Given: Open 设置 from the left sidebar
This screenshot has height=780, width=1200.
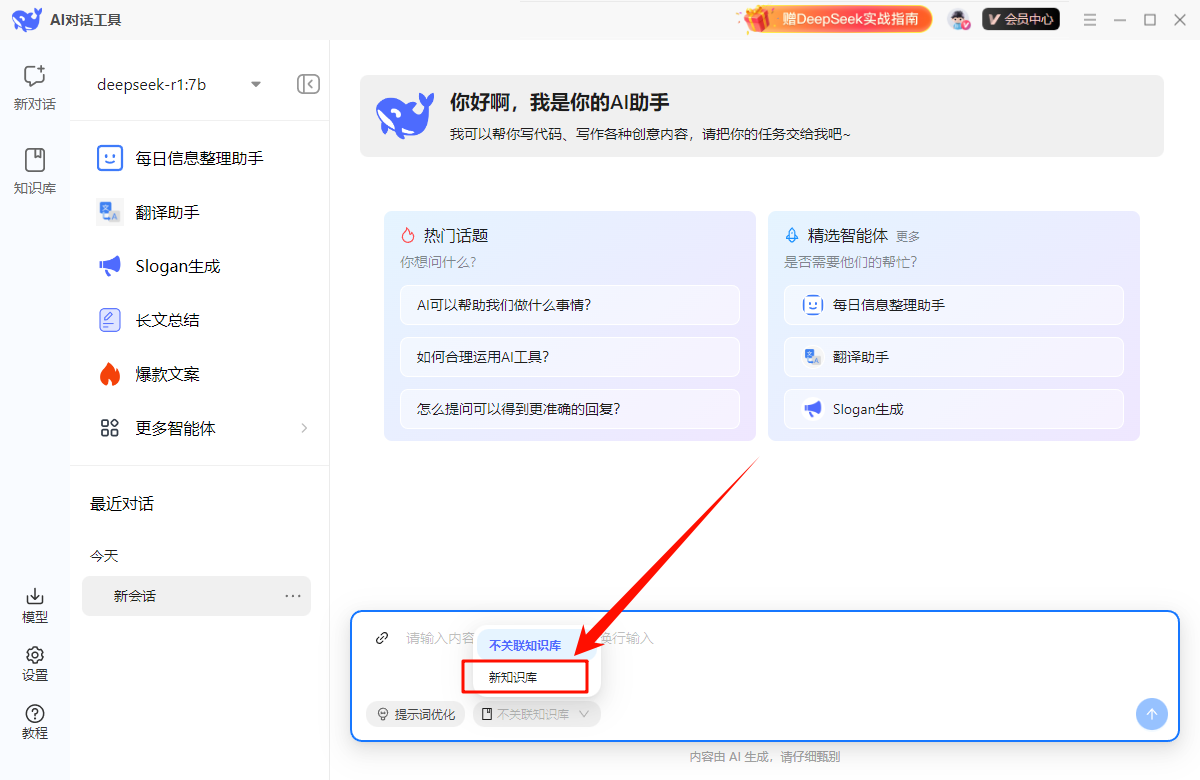Looking at the screenshot, I should pos(34,664).
